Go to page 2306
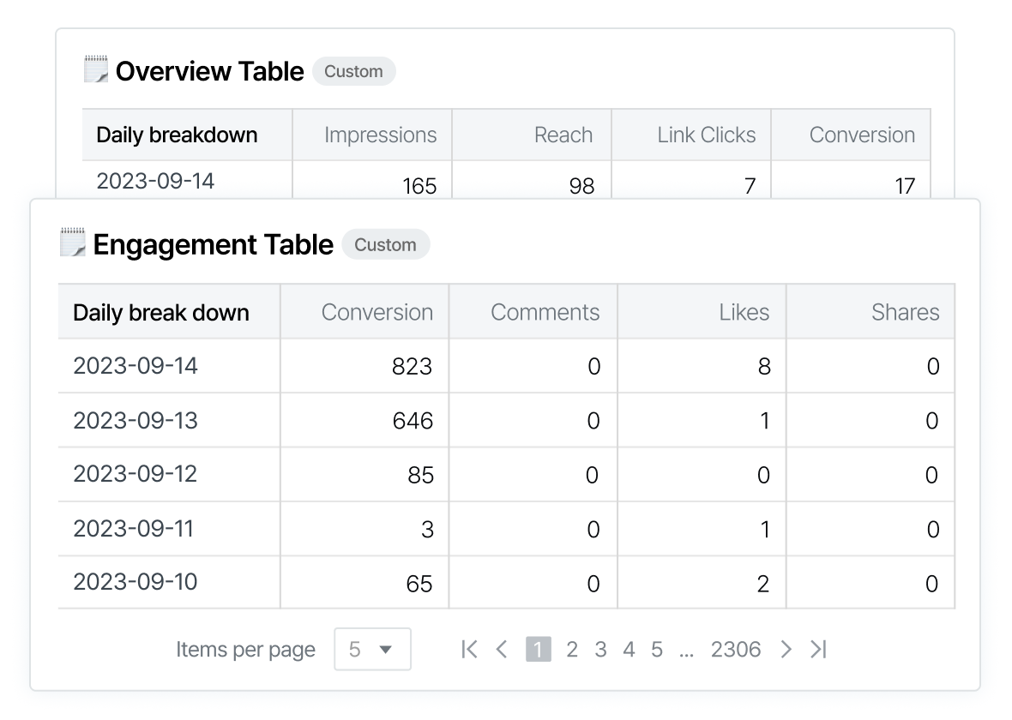This screenshot has width=1012, height=720. coord(736,649)
